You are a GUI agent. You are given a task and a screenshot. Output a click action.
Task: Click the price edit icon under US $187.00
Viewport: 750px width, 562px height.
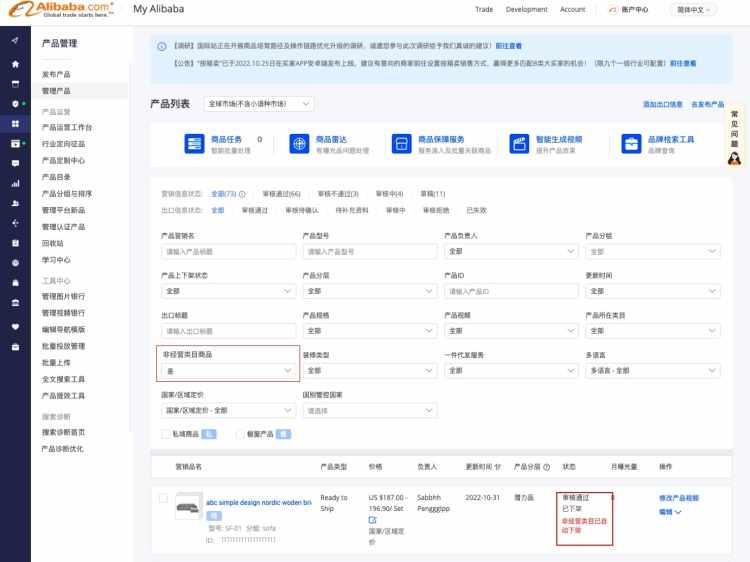(x=372, y=520)
